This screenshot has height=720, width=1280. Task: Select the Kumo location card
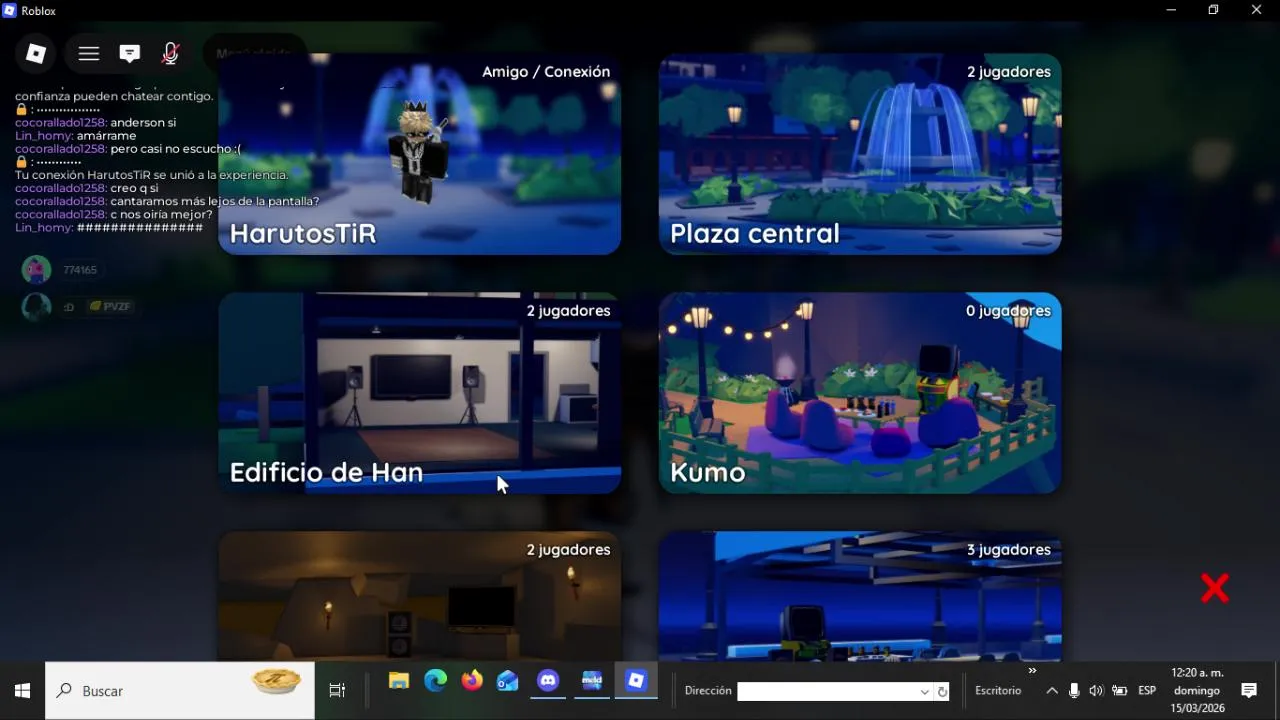click(x=860, y=393)
